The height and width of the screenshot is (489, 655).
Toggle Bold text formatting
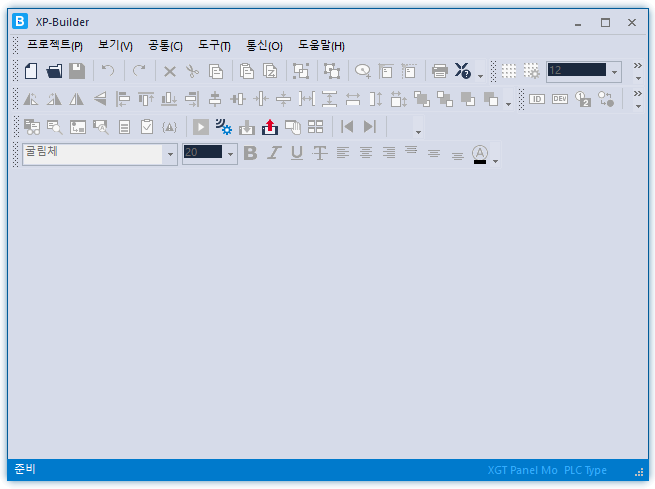tap(250, 153)
